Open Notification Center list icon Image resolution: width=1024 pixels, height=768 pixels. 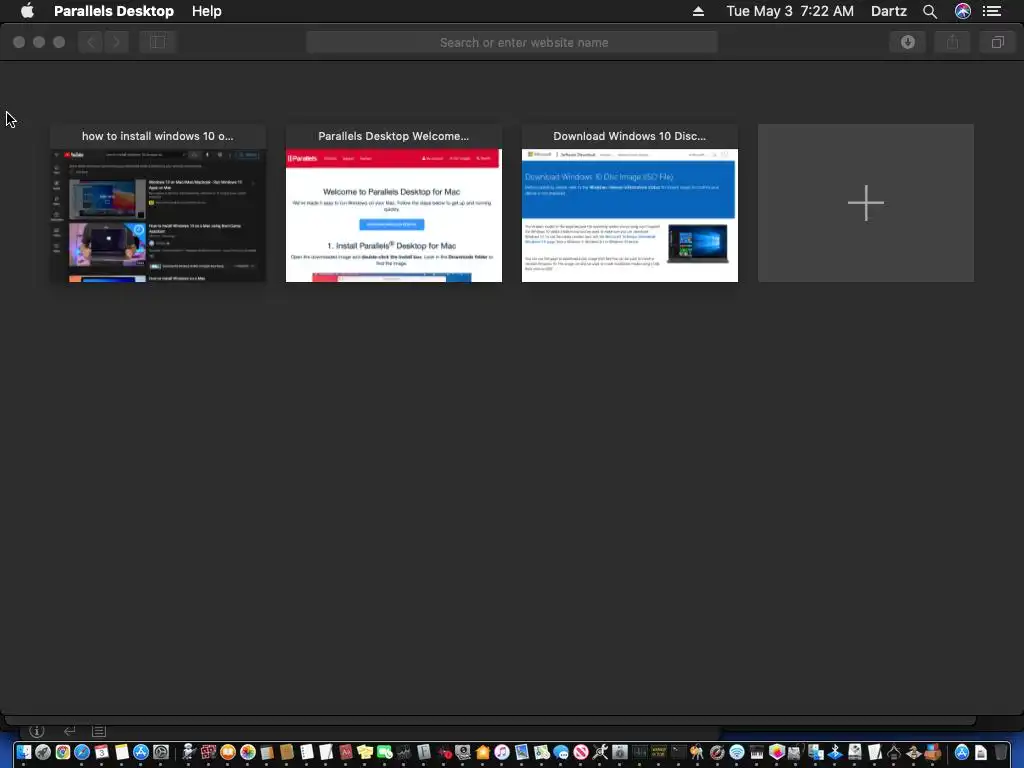click(992, 11)
